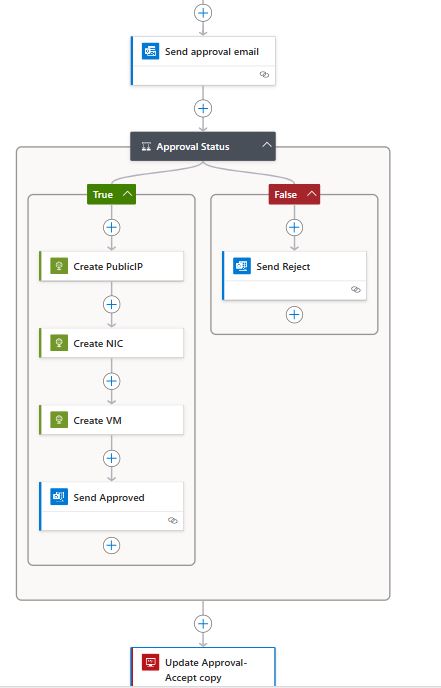Viewport: 441px width, 688px height.
Task: Click the Azure icon on Create VM
Action: tap(59, 420)
